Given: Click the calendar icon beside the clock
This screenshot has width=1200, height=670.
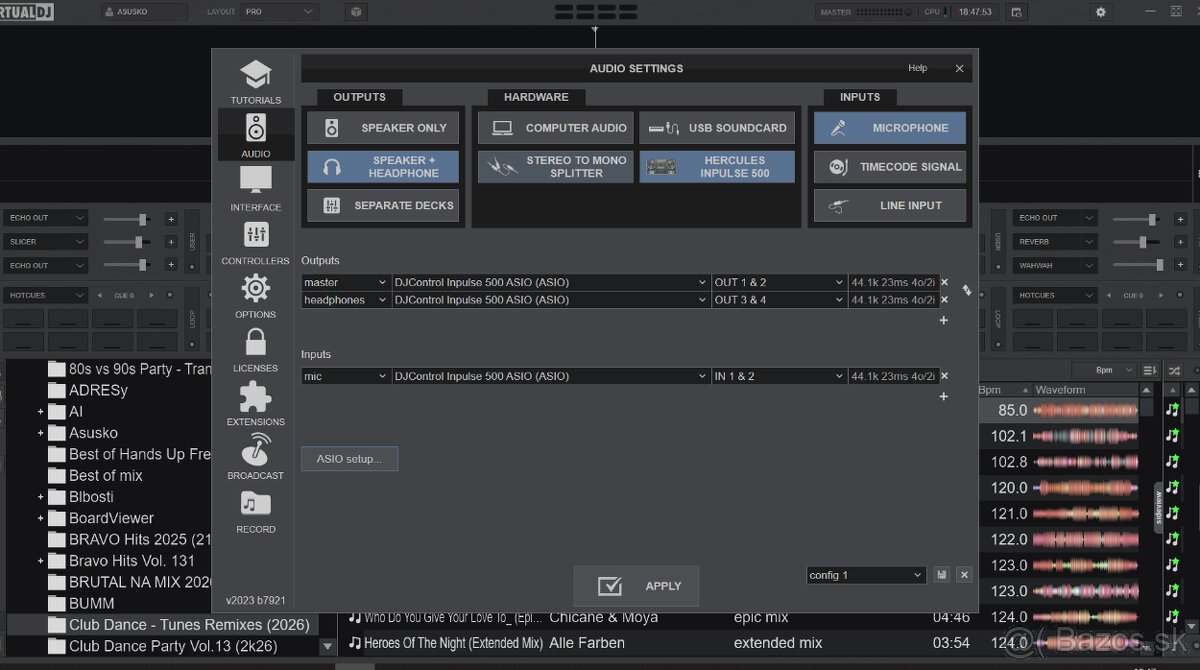Looking at the screenshot, I should [x=1016, y=12].
